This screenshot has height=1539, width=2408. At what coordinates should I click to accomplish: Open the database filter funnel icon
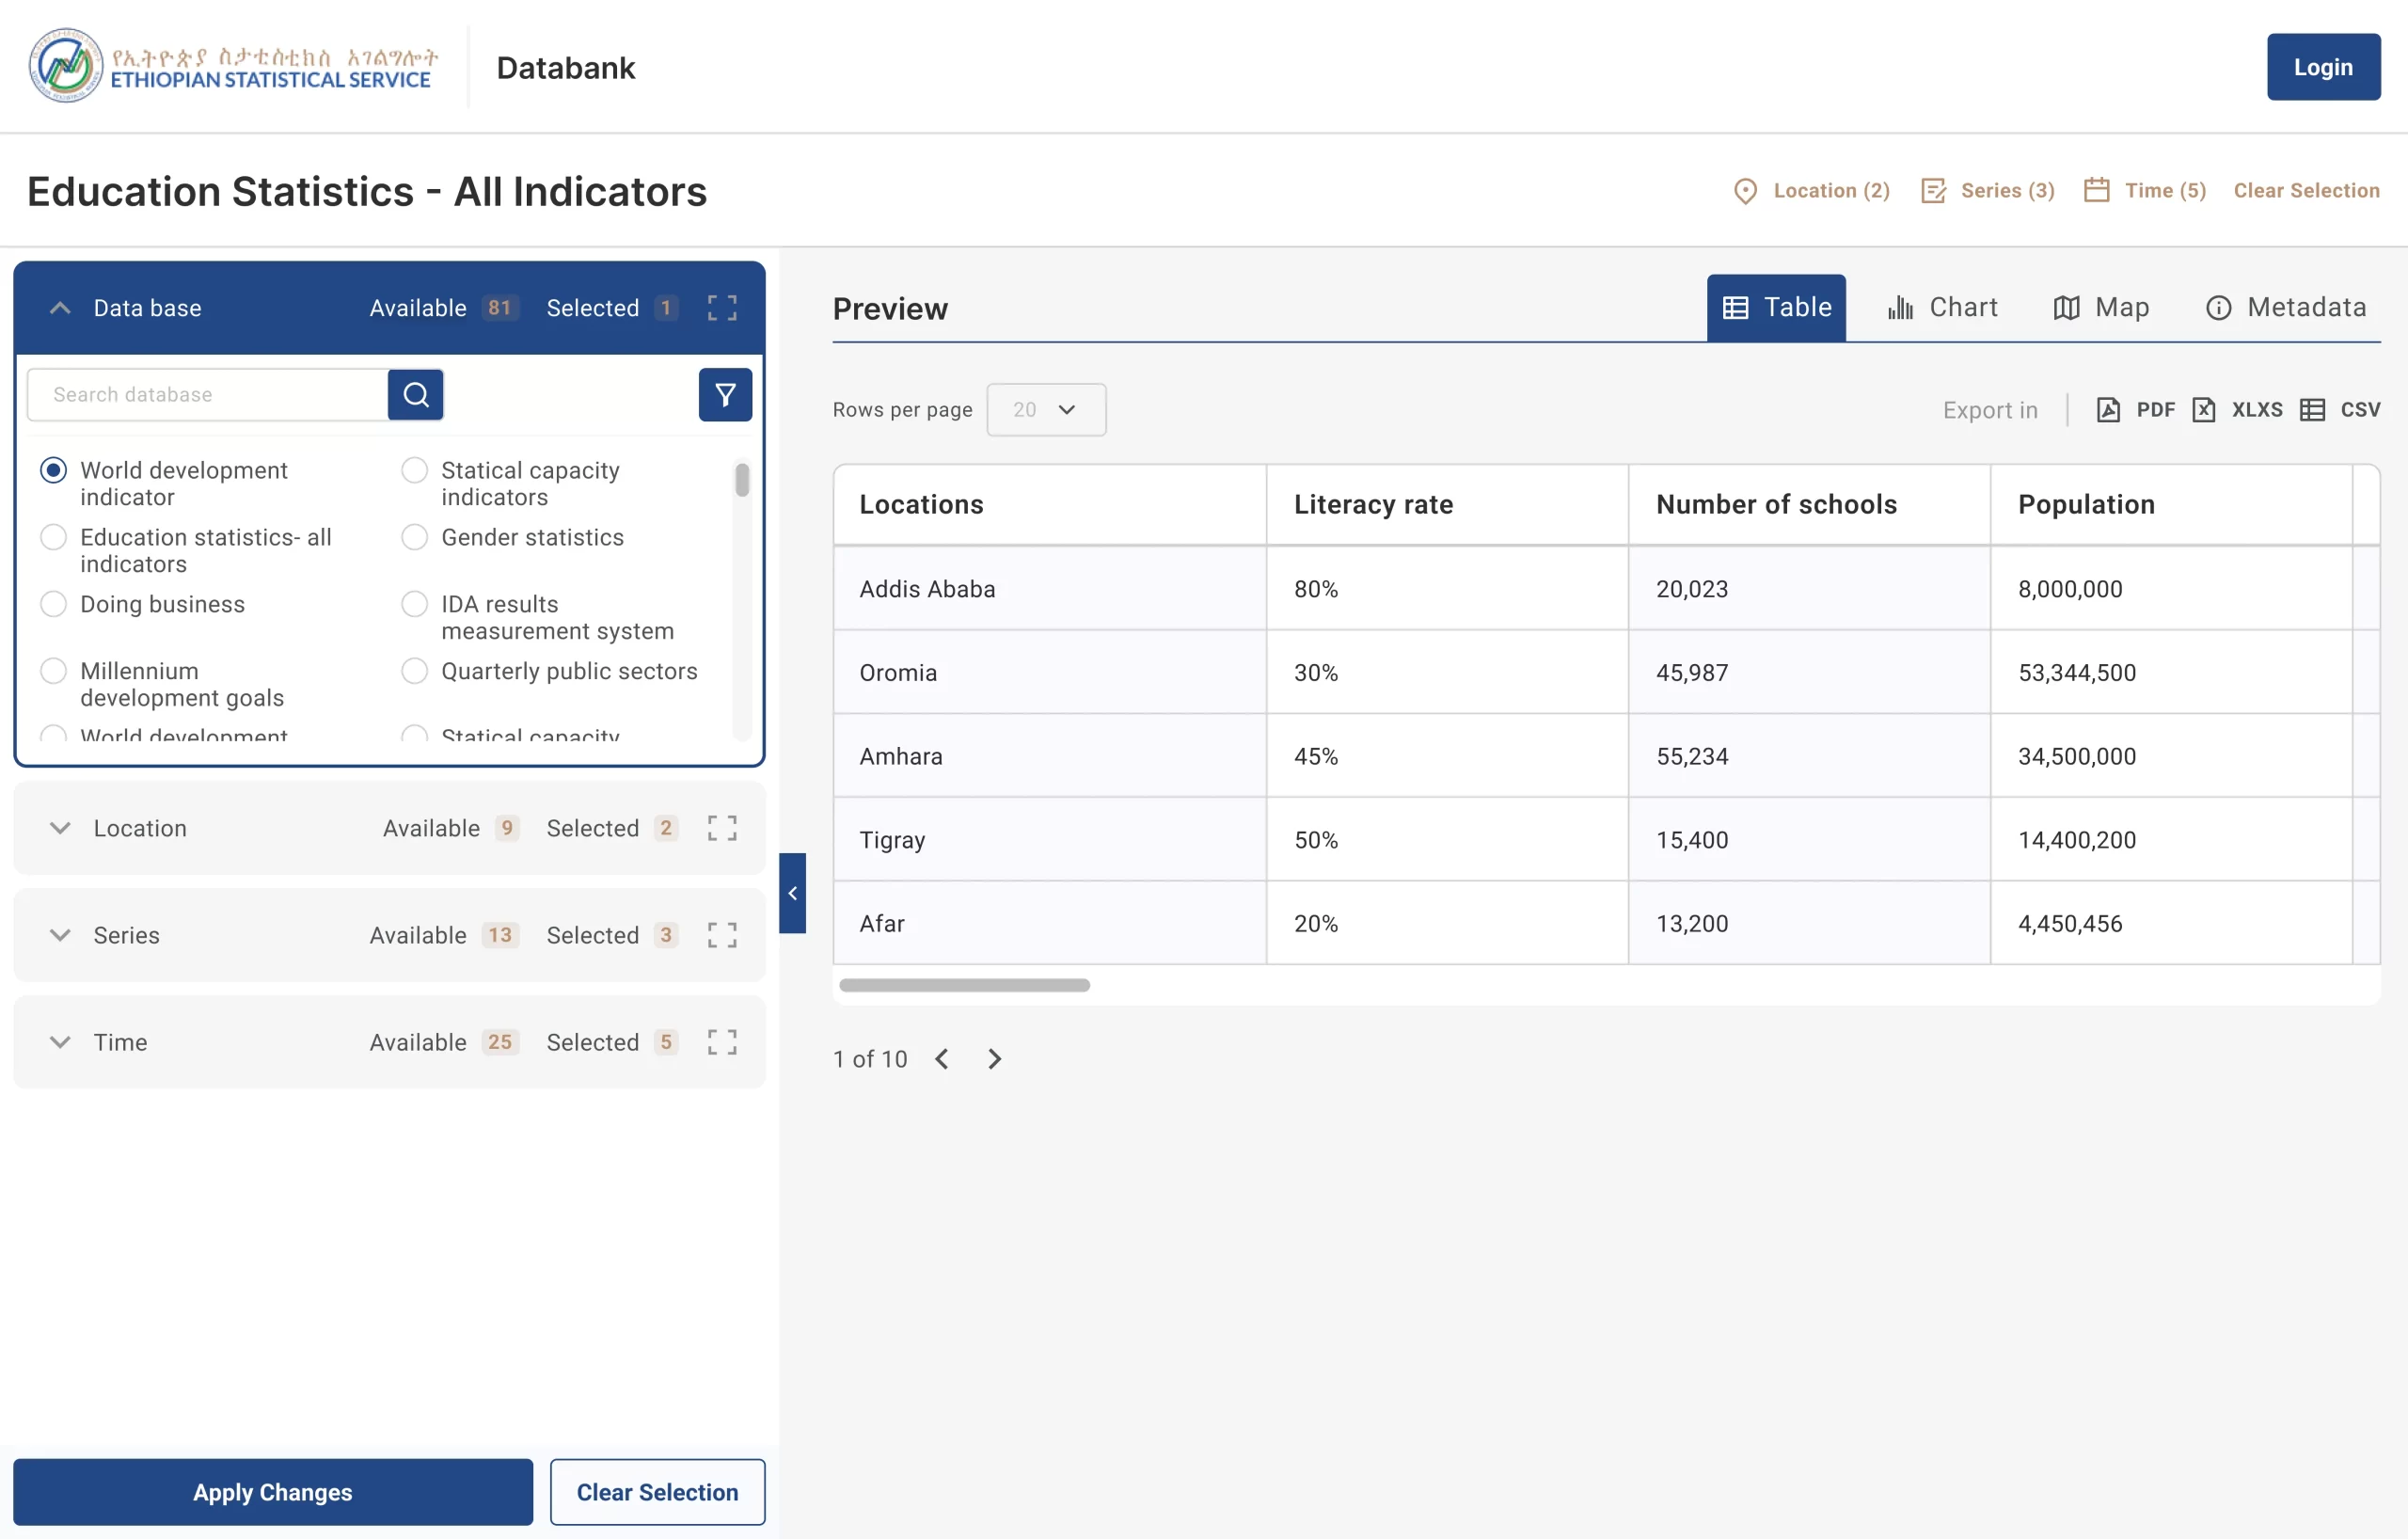click(x=725, y=394)
